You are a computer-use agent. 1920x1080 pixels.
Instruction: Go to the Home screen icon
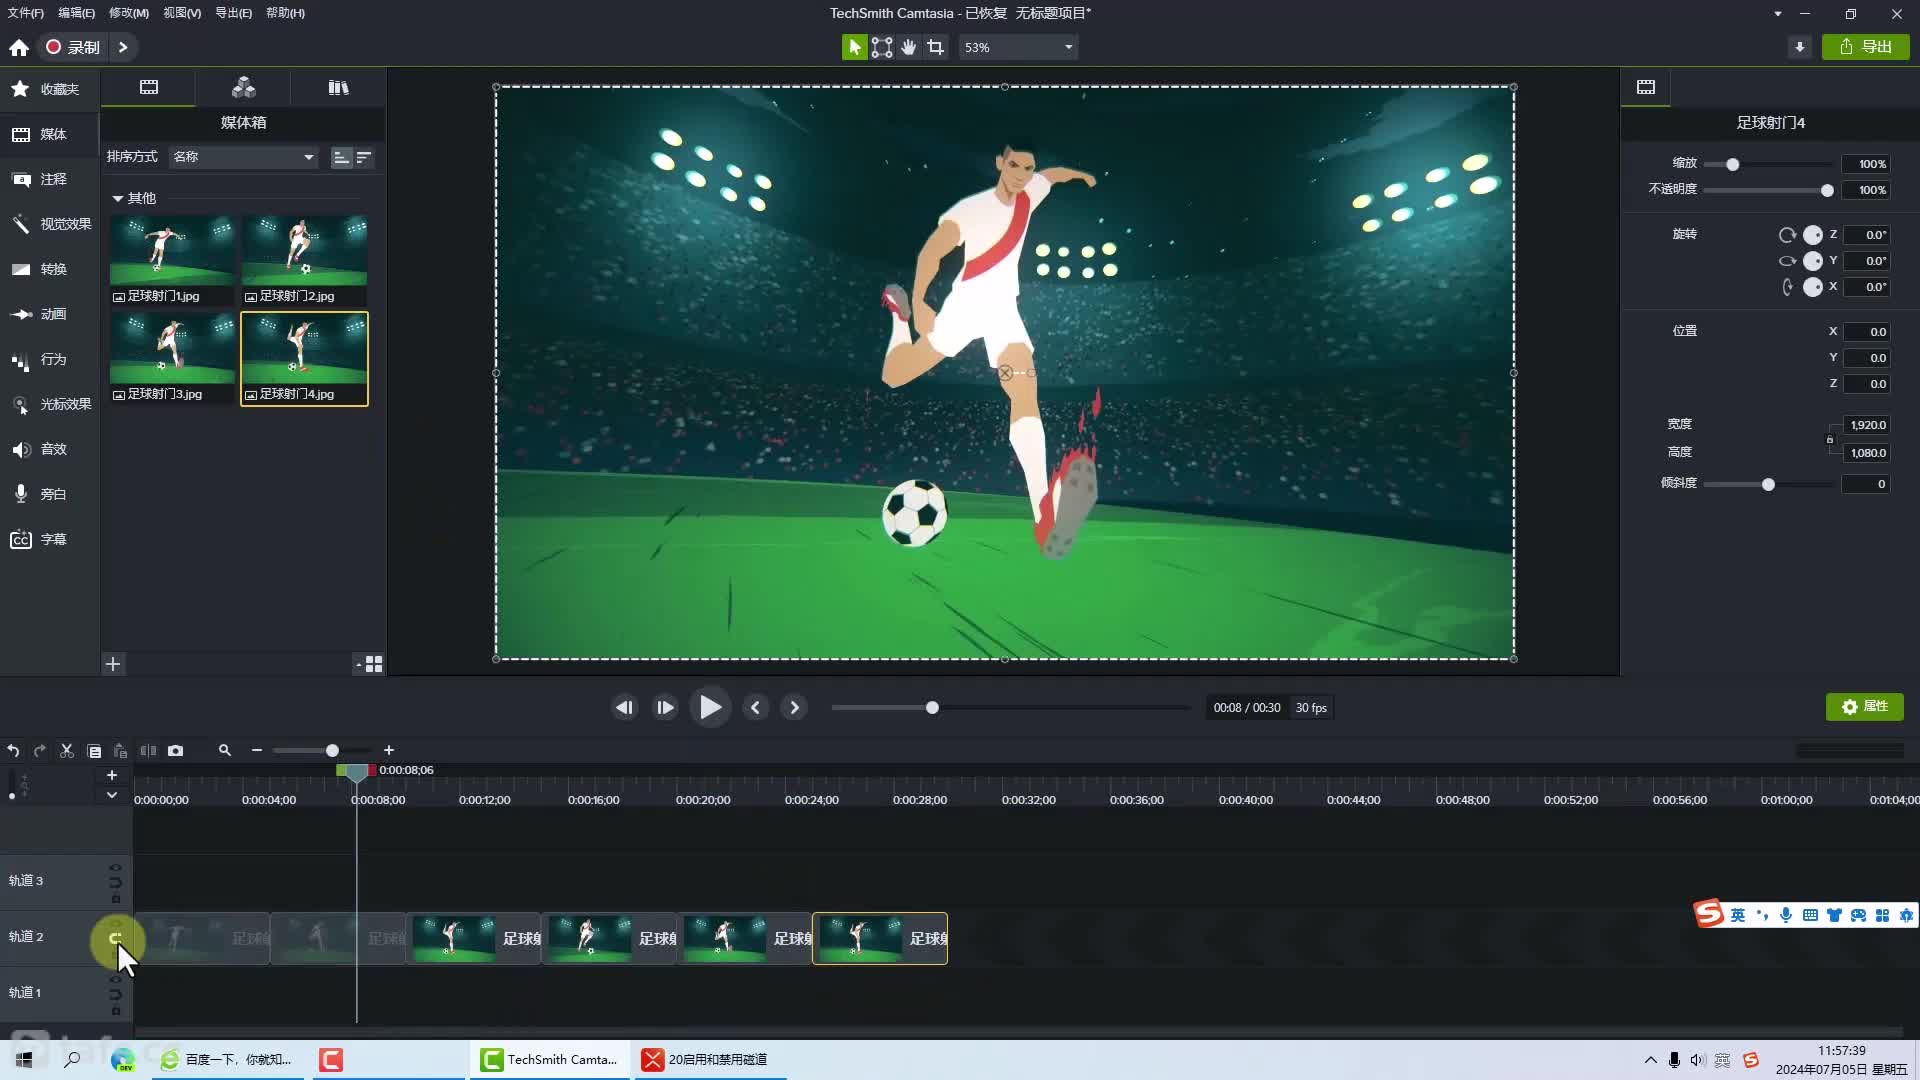pyautogui.click(x=19, y=47)
